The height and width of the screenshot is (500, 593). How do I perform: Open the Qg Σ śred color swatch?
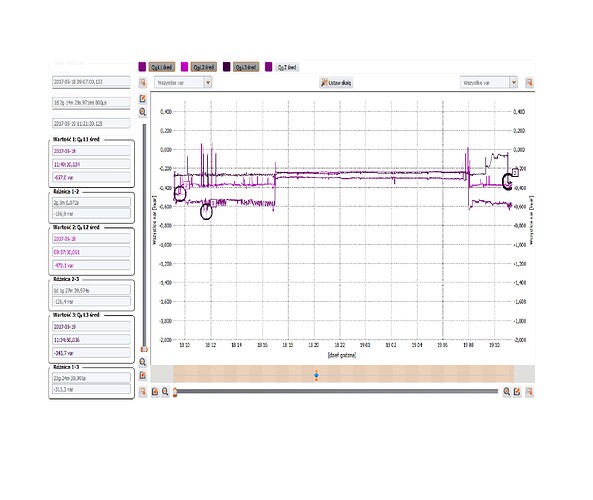click(x=269, y=67)
